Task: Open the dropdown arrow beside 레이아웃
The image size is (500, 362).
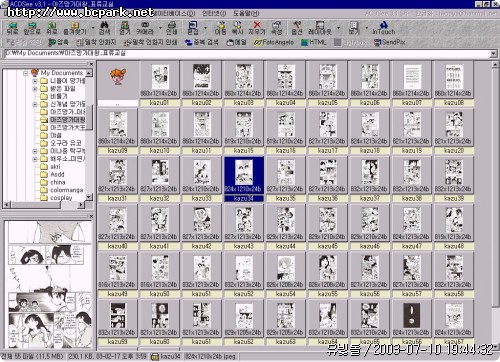Action: 338,28
